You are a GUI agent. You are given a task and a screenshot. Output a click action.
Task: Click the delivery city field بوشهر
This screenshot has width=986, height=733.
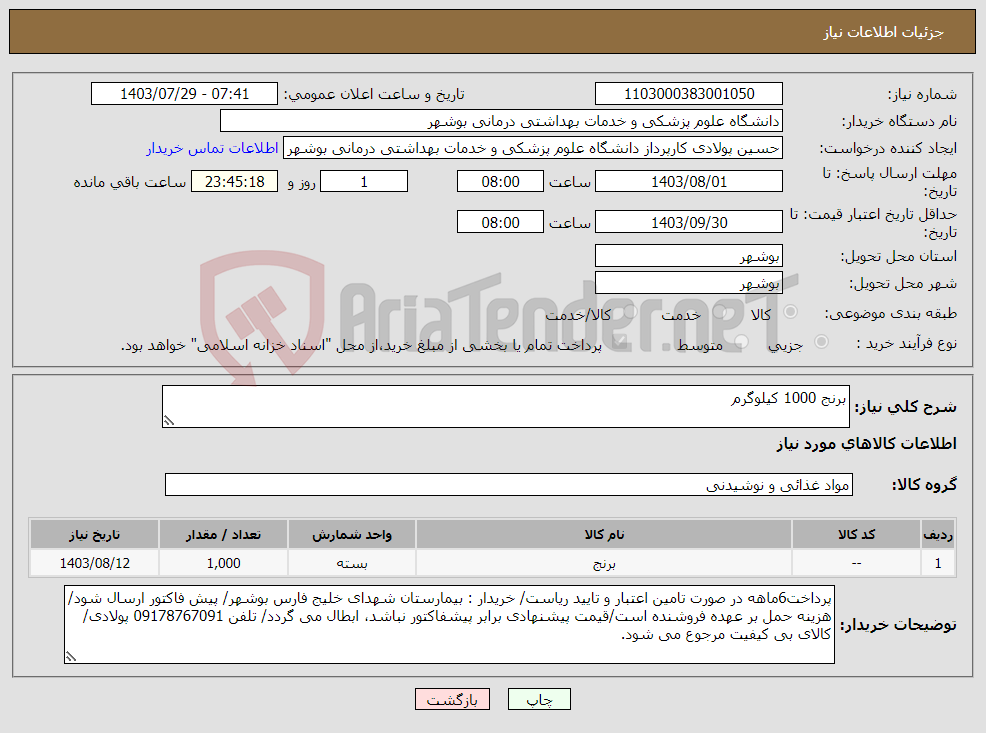tap(689, 283)
